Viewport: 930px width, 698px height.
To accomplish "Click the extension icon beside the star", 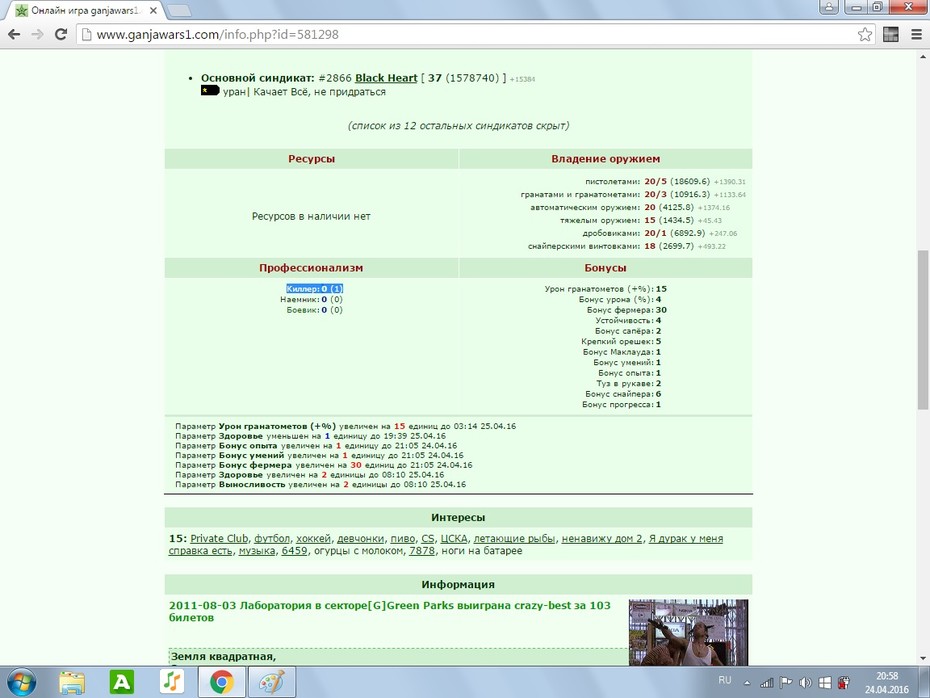I will 890,34.
